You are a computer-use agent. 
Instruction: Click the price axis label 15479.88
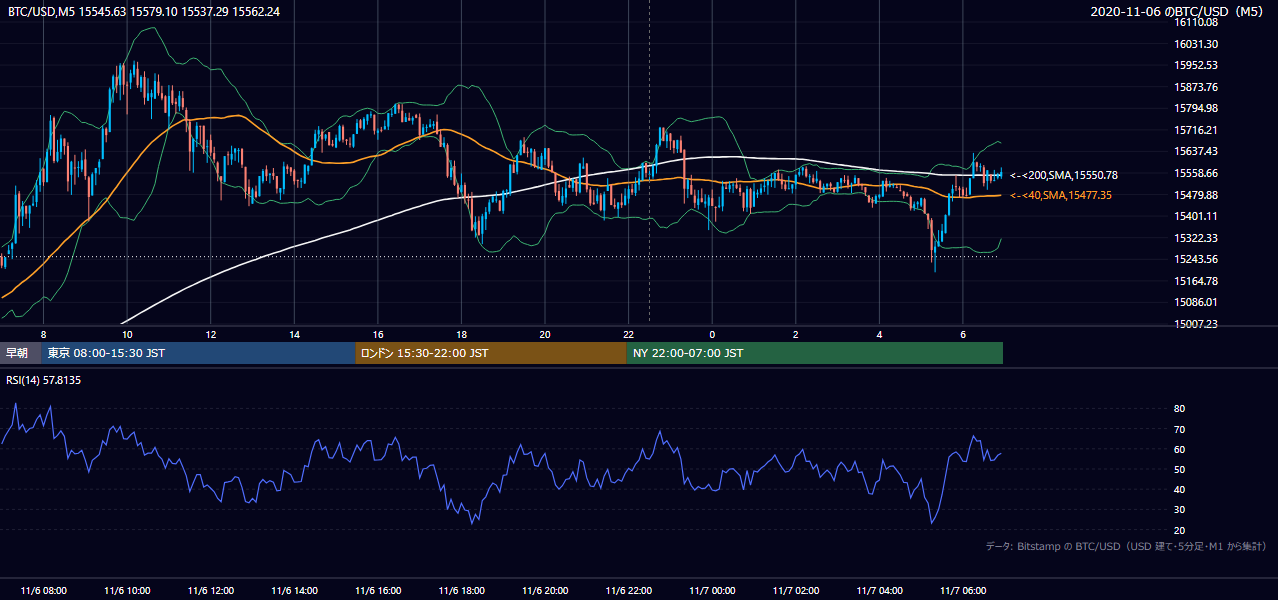(1195, 195)
